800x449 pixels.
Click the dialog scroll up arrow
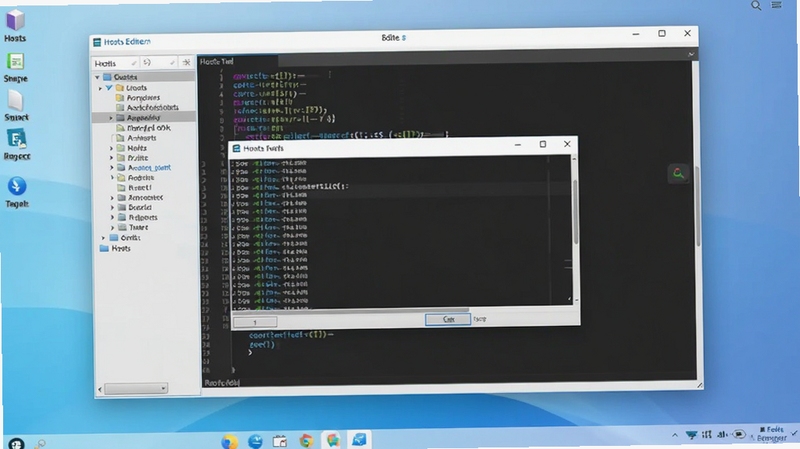click(x=574, y=159)
